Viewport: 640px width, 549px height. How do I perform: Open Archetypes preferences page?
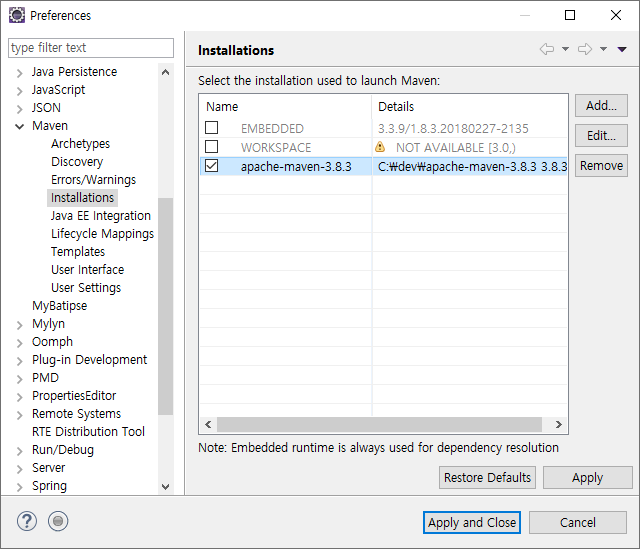pos(80,144)
